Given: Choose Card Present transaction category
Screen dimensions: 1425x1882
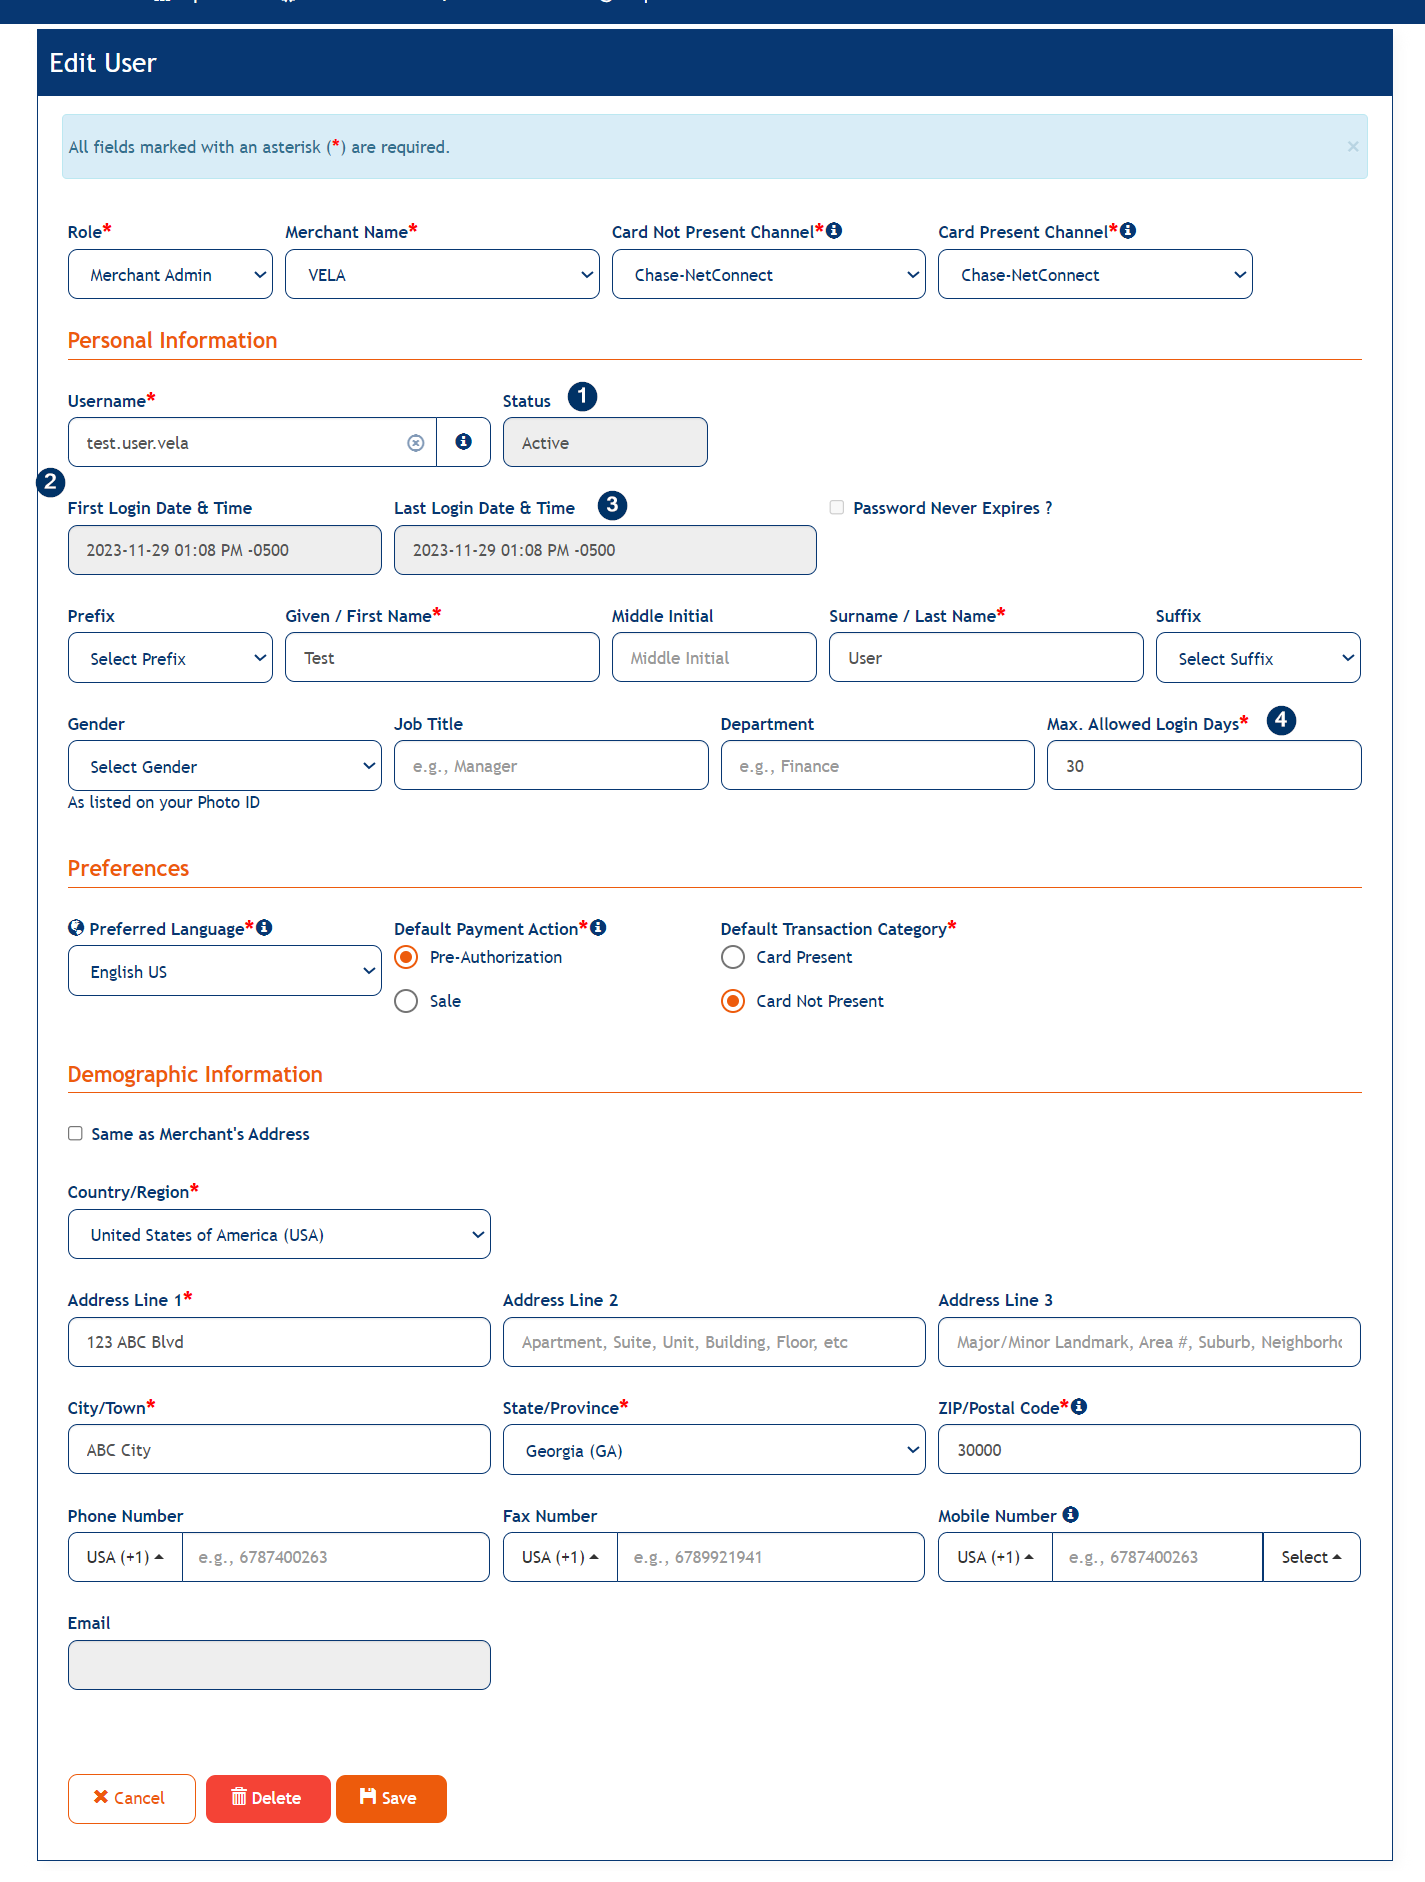Looking at the screenshot, I should point(733,957).
